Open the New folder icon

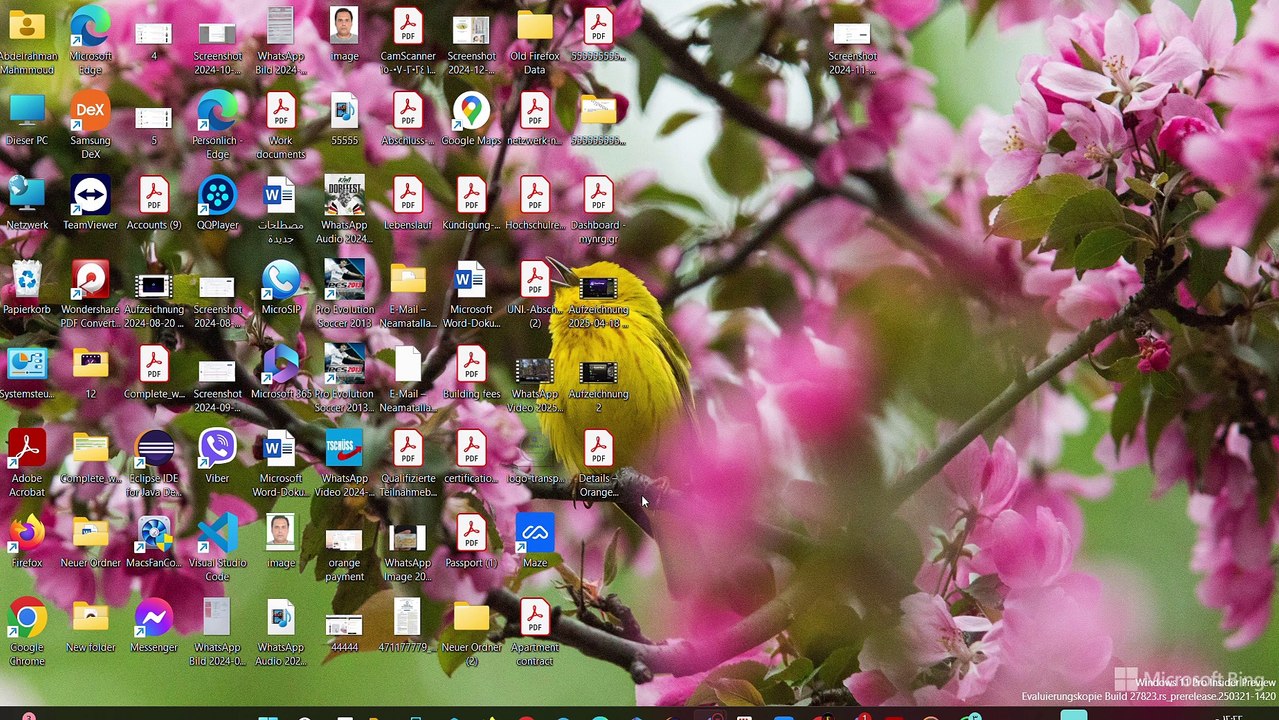point(90,625)
